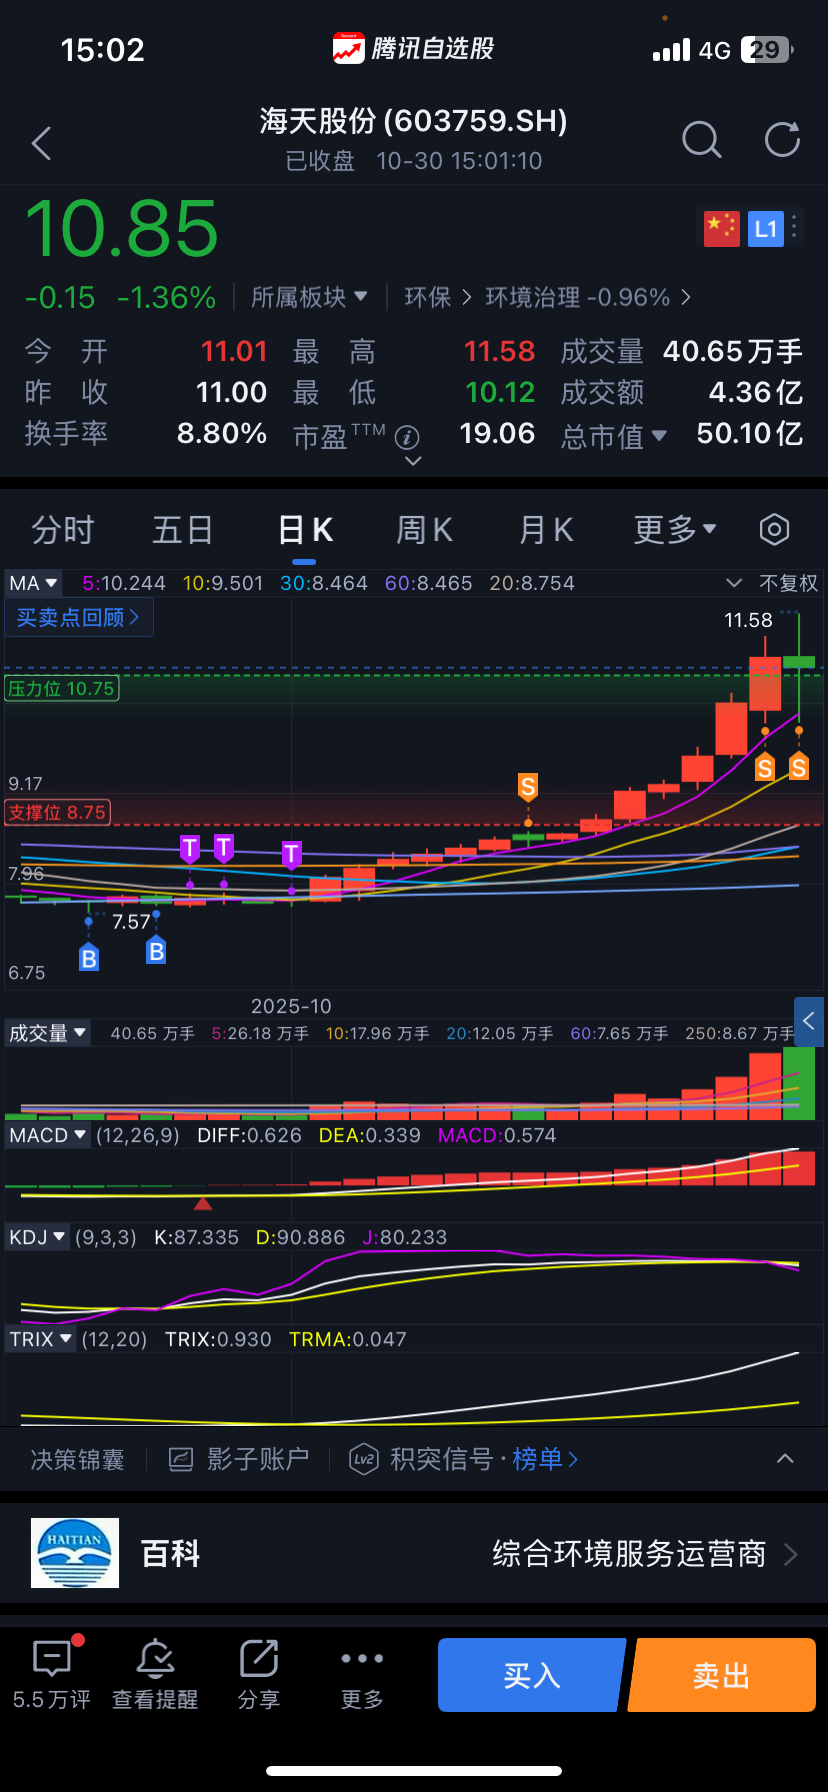Tap the rightmost orange S sell marker

[x=798, y=767]
